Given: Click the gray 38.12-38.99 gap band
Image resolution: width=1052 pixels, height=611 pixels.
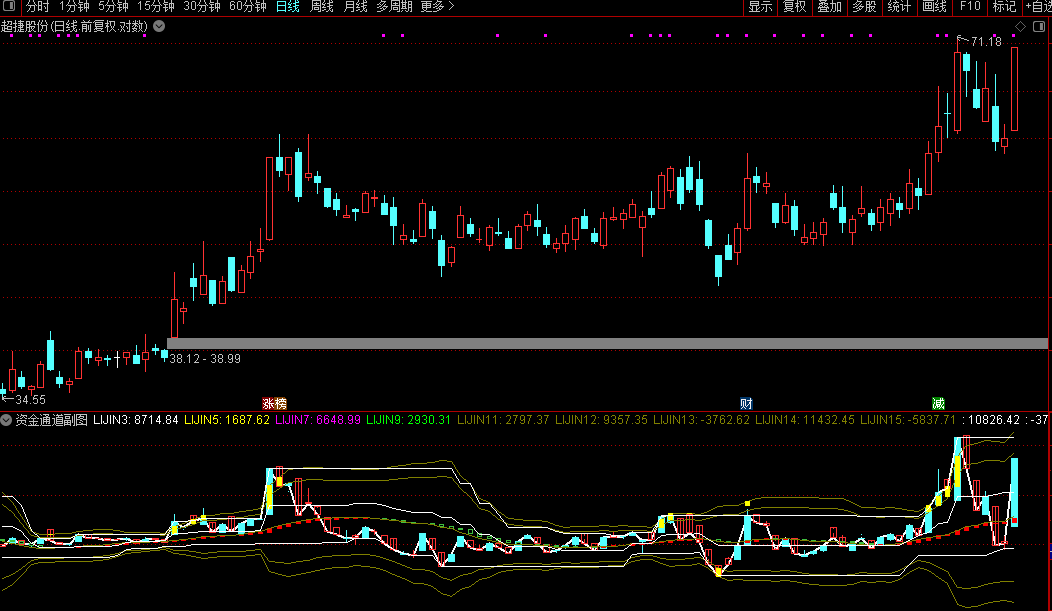Looking at the screenshot, I should [600, 343].
